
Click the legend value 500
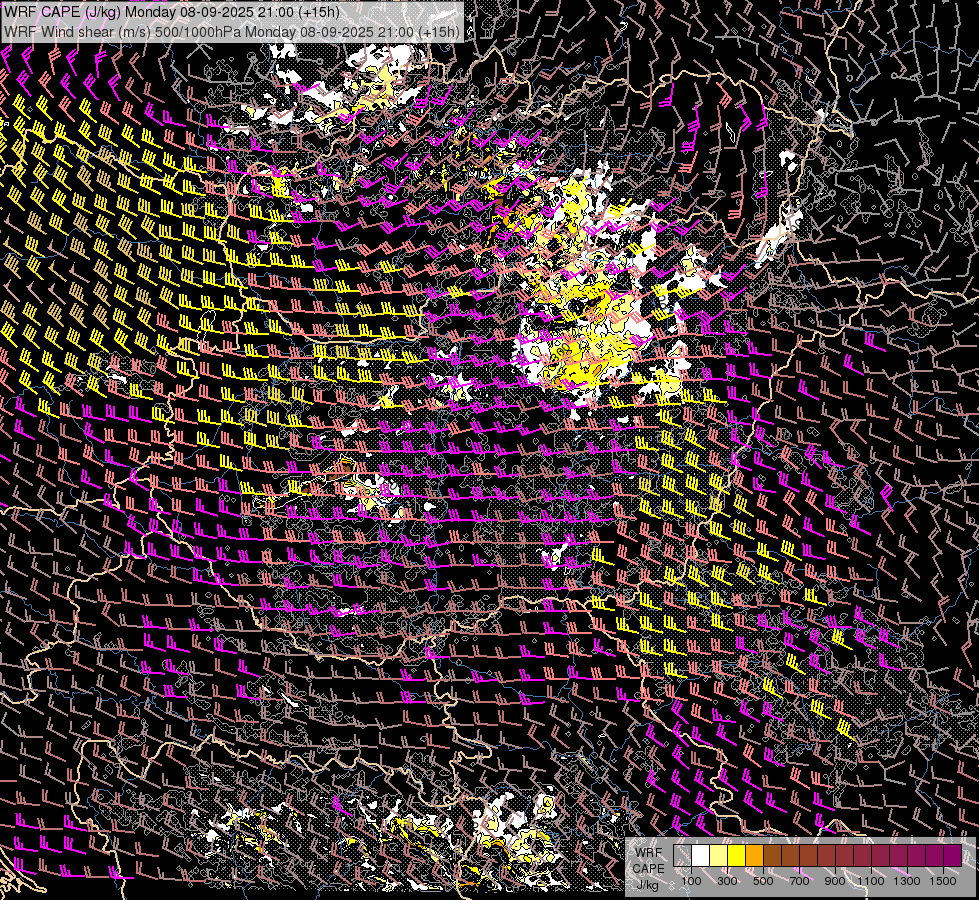point(763,881)
